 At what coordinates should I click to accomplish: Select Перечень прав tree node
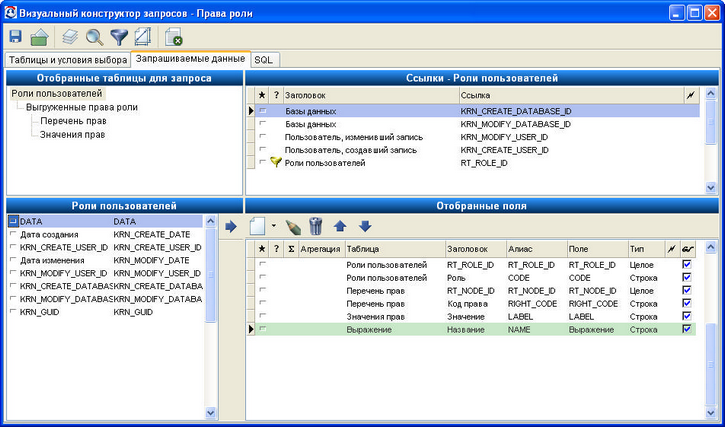tap(73, 121)
